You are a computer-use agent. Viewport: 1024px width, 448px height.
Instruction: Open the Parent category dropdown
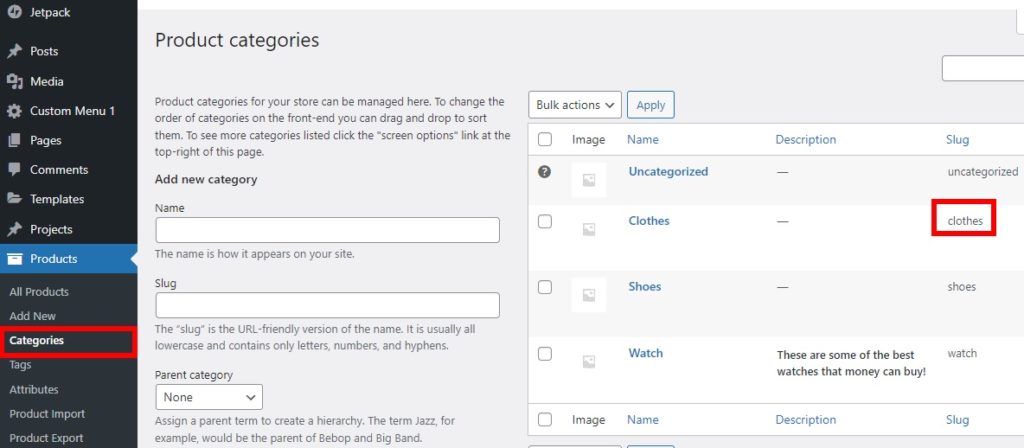tap(209, 397)
